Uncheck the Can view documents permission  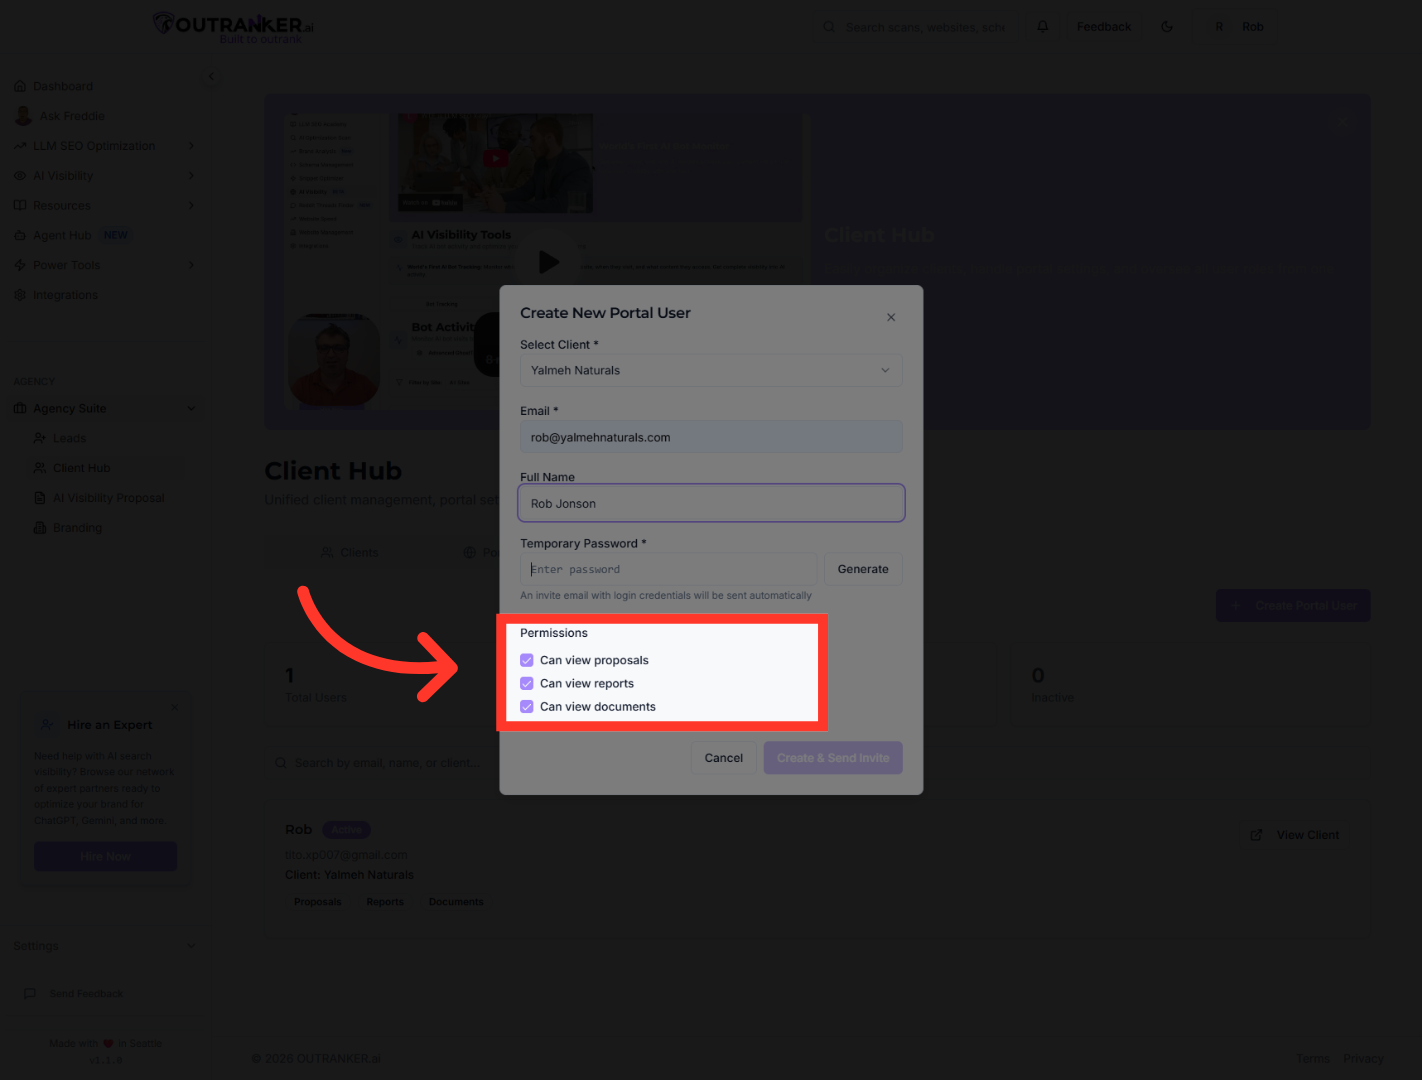(527, 706)
